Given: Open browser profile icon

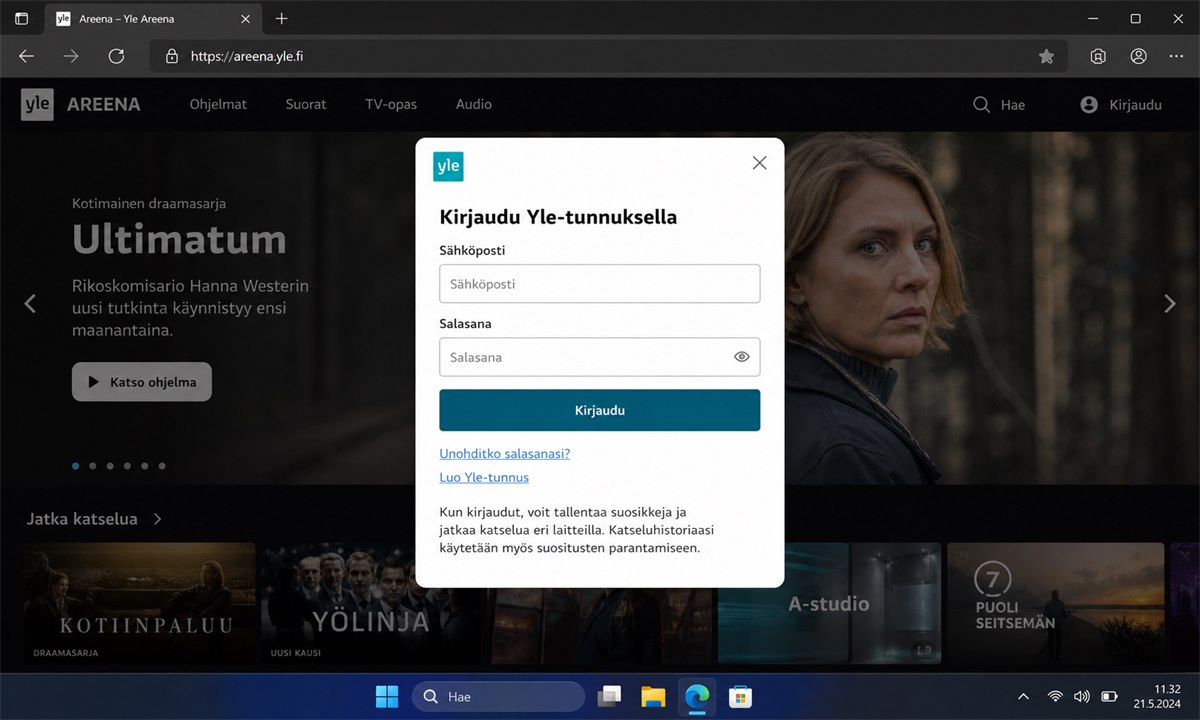Looking at the screenshot, I should tap(1138, 56).
